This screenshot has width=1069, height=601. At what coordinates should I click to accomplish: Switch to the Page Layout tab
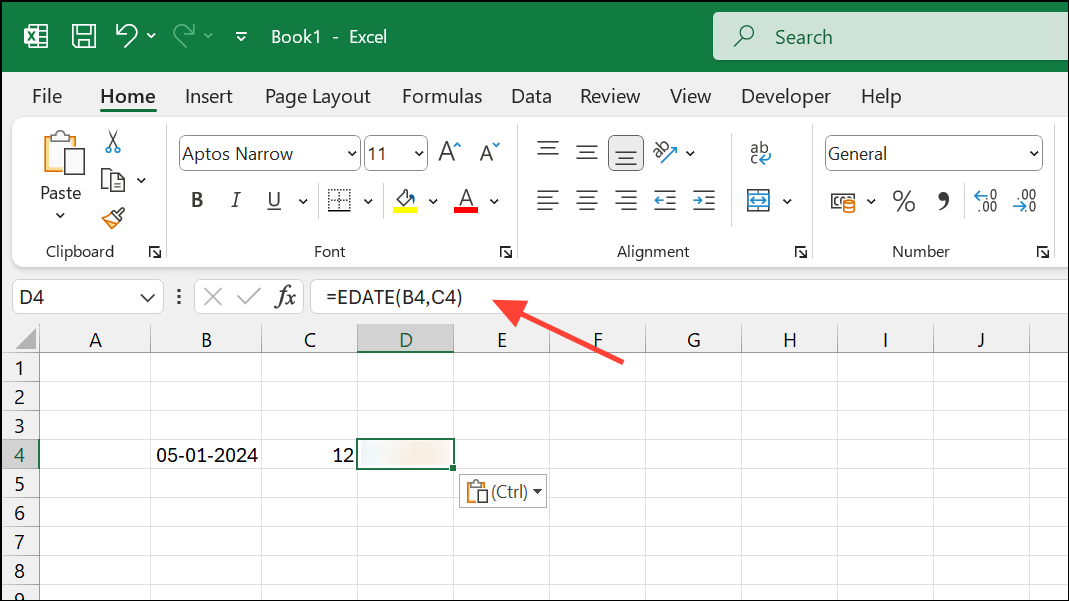(x=317, y=97)
